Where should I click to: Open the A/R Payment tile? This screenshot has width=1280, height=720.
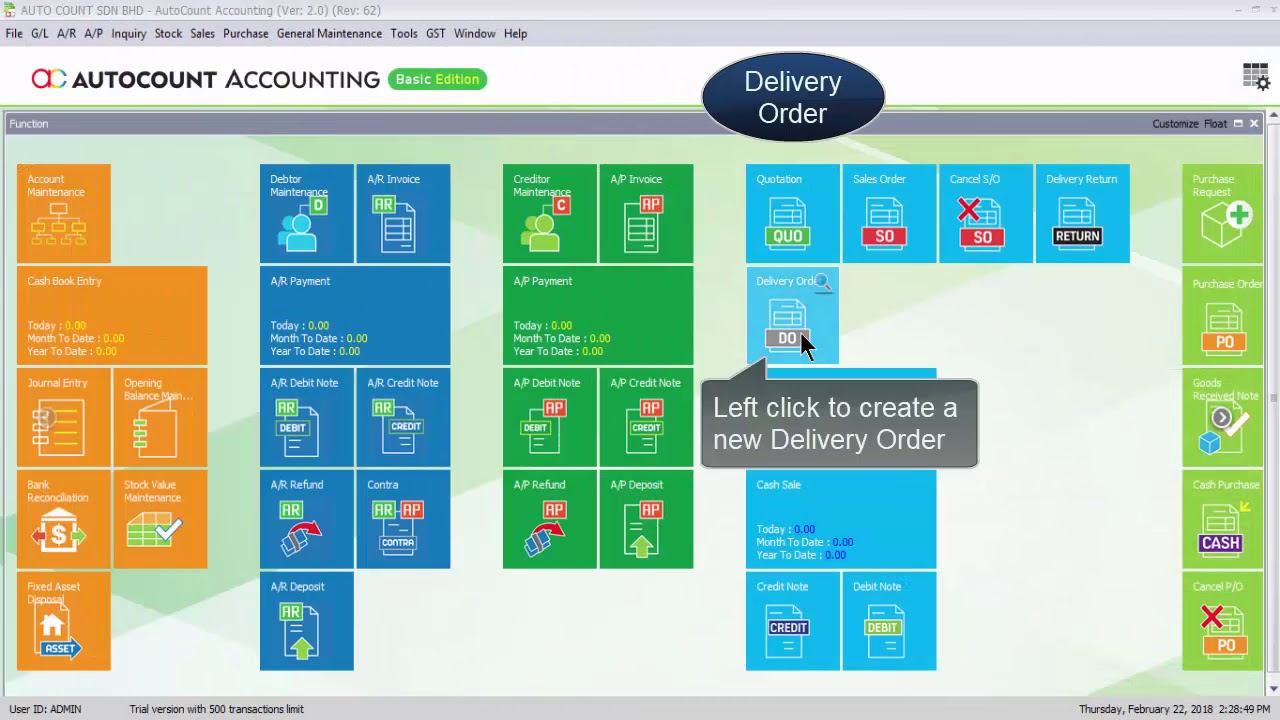click(355, 316)
